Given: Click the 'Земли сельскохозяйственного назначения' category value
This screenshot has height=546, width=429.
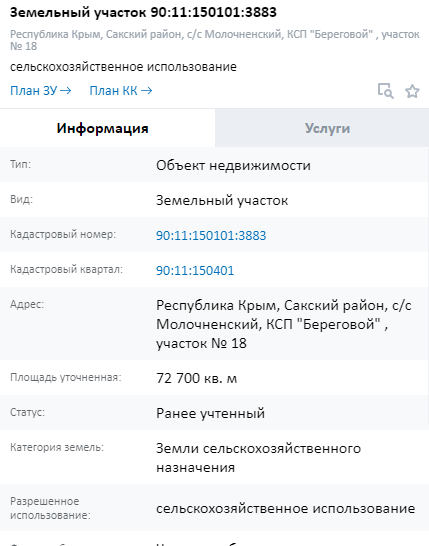Looking at the screenshot, I should pyautogui.click(x=258, y=458).
